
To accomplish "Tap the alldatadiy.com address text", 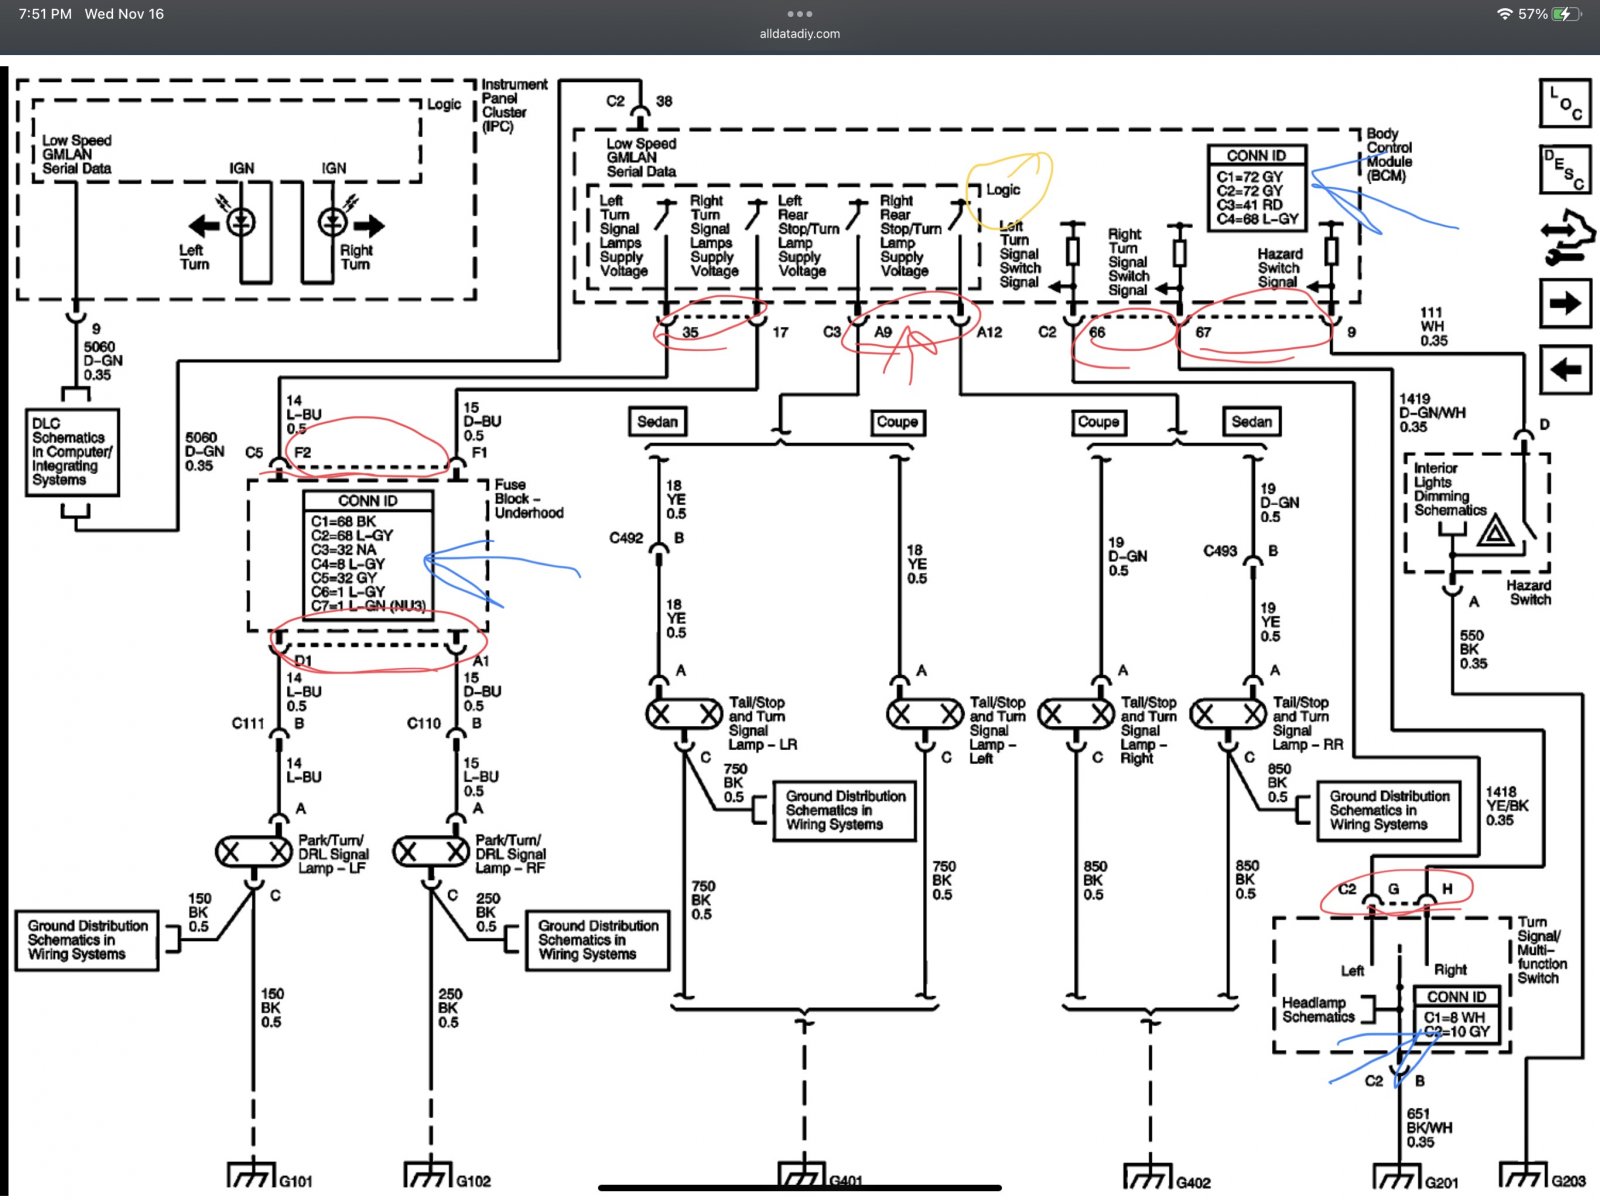I will click(x=800, y=34).
